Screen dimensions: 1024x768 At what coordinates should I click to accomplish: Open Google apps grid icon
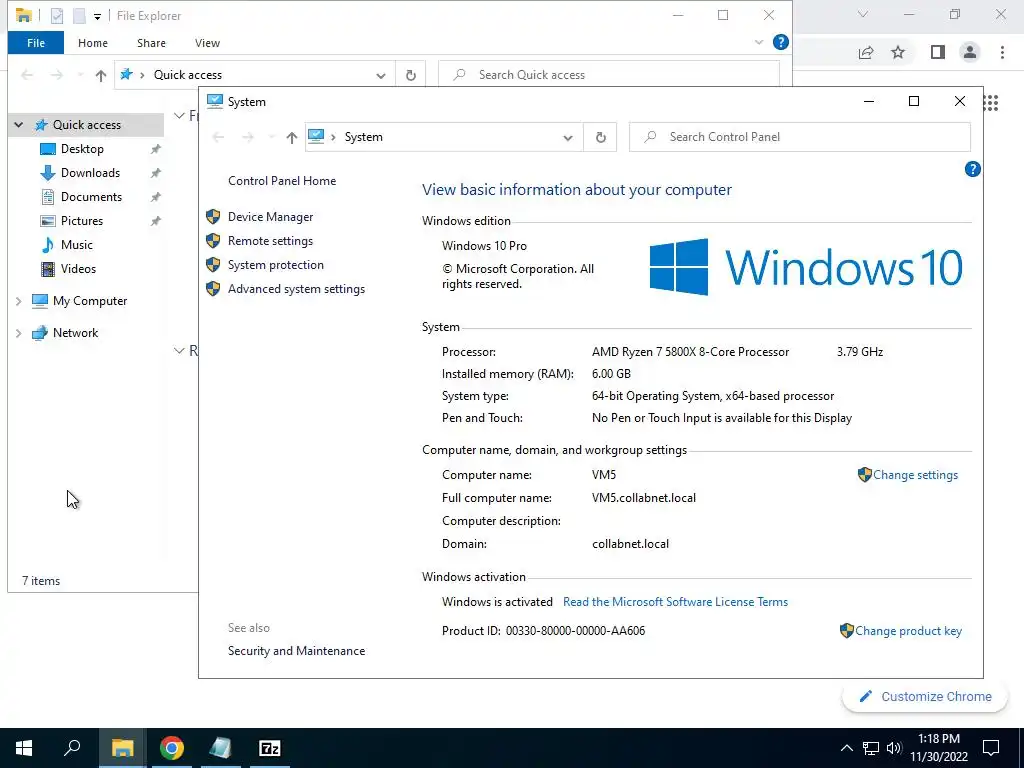pos(991,103)
